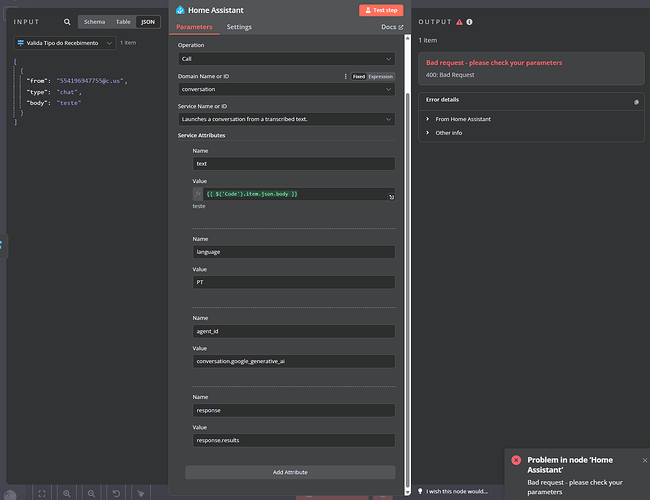
Task: Click the zoom out canvas icon
Action: [91, 493]
